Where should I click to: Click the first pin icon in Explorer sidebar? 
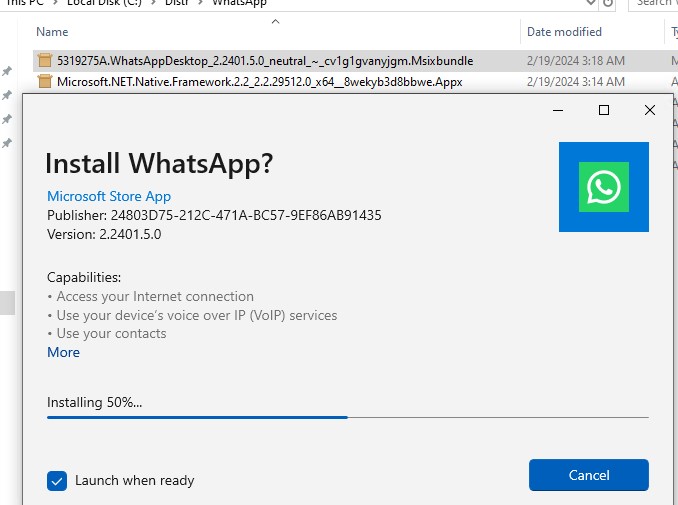click(7, 71)
